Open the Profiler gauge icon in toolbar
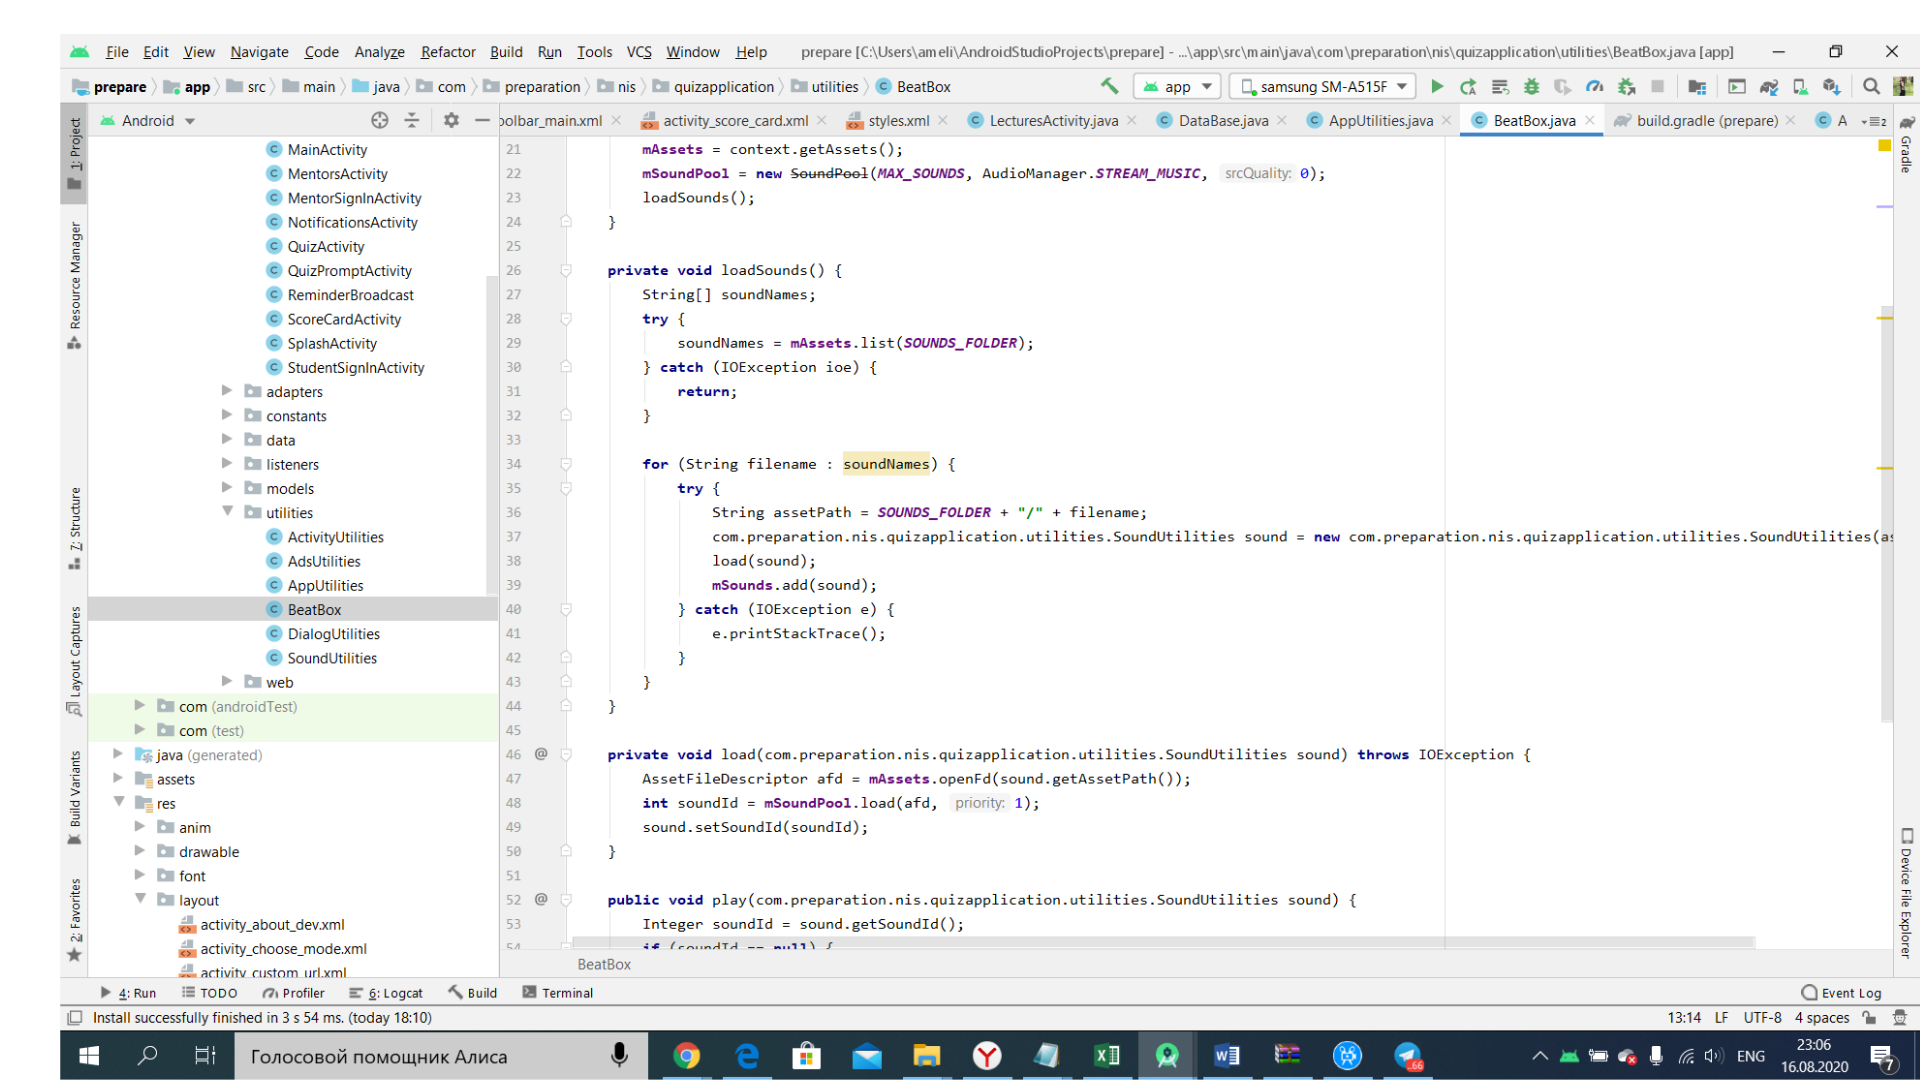The width and height of the screenshot is (1920, 1080). click(x=1595, y=86)
